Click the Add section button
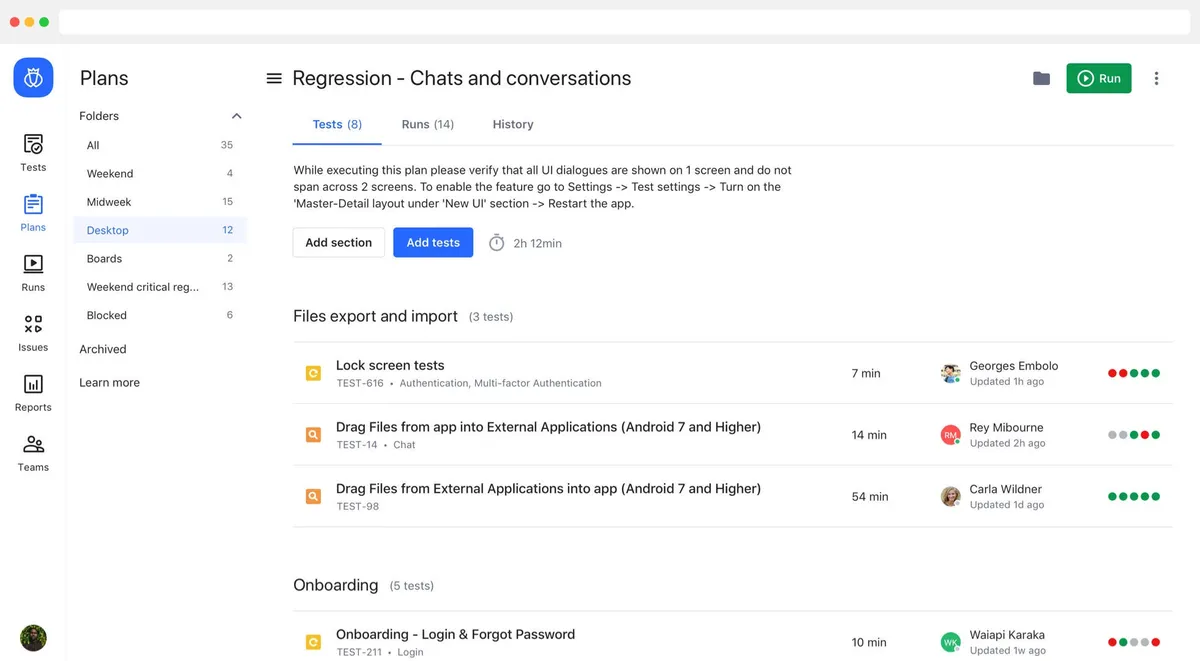 point(338,242)
